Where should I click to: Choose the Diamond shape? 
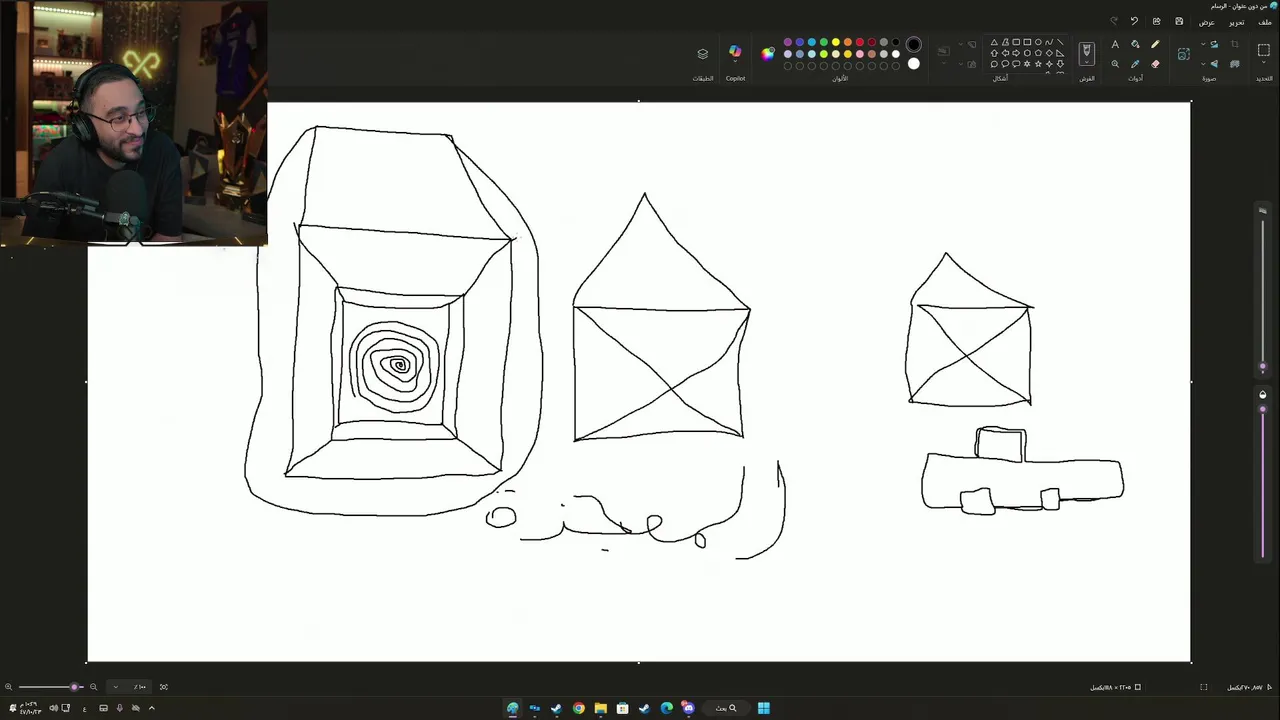(x=1049, y=54)
